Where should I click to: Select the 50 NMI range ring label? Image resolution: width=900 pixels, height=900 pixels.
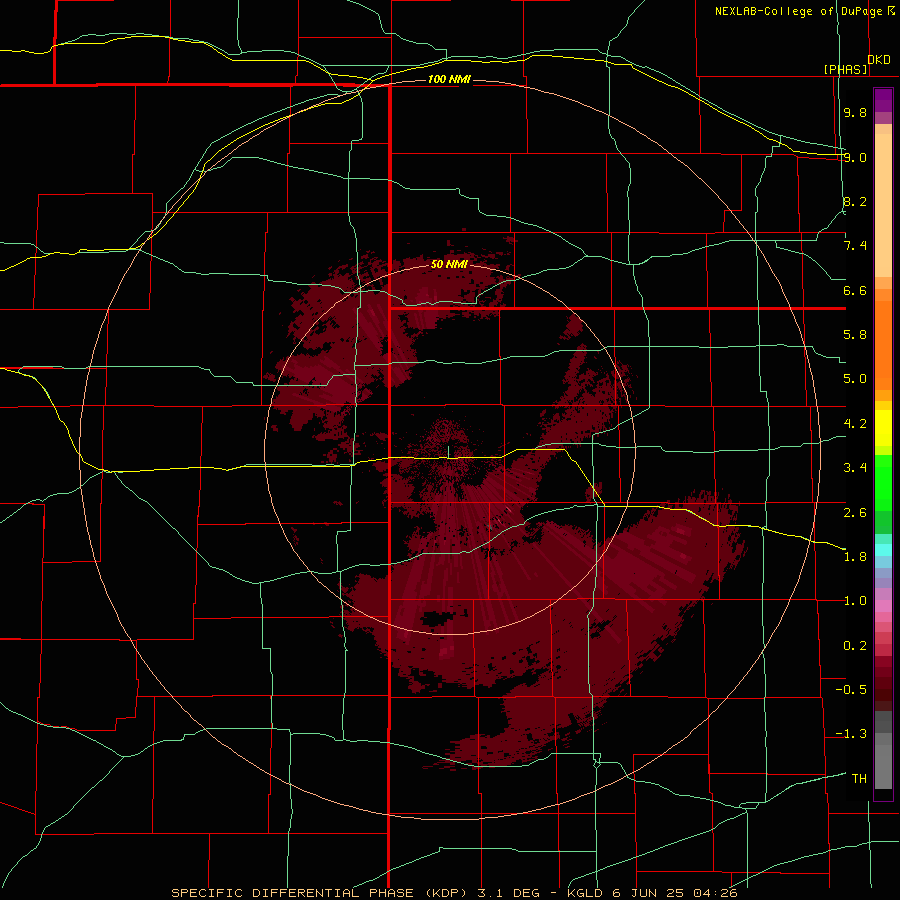tap(449, 264)
